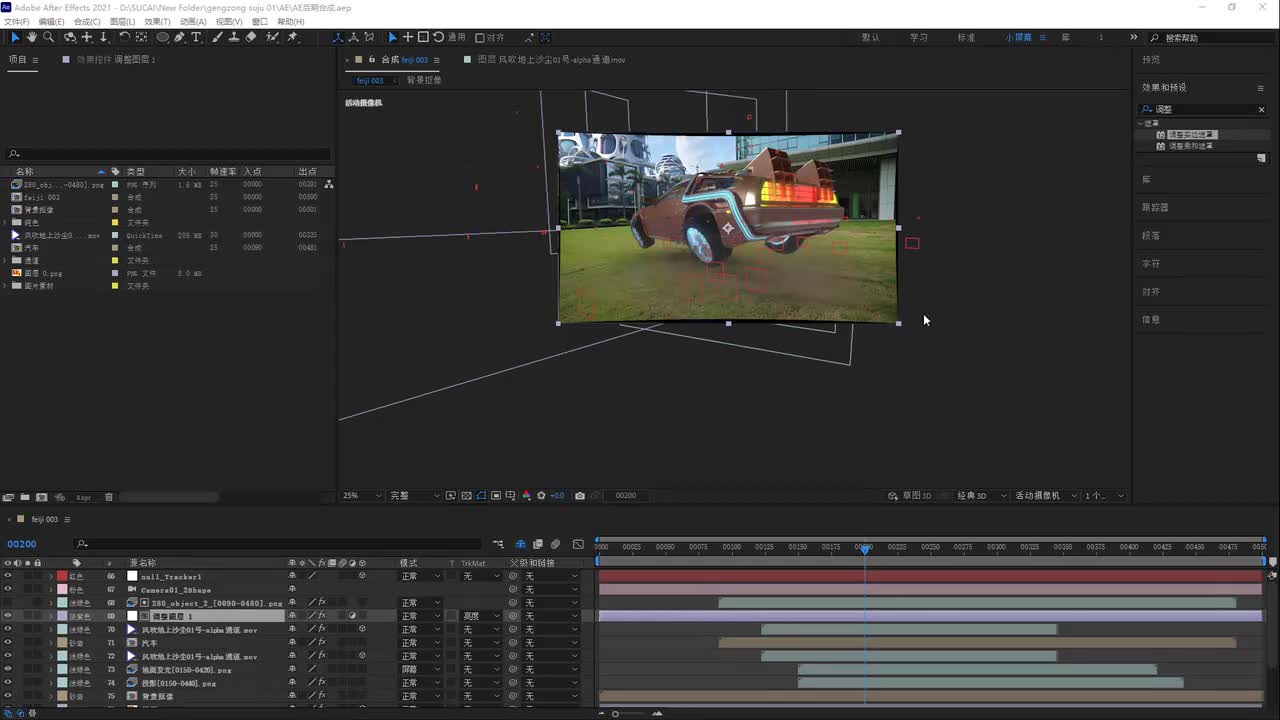Enable the 对齐 snapping checkbox
This screenshot has height=720, width=1280.
480,38
